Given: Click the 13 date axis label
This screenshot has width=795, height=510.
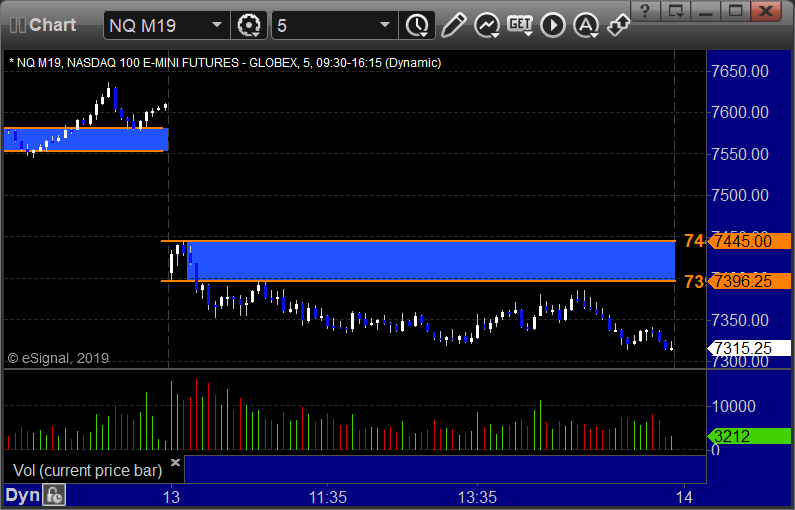Looking at the screenshot, I should [x=171, y=497].
